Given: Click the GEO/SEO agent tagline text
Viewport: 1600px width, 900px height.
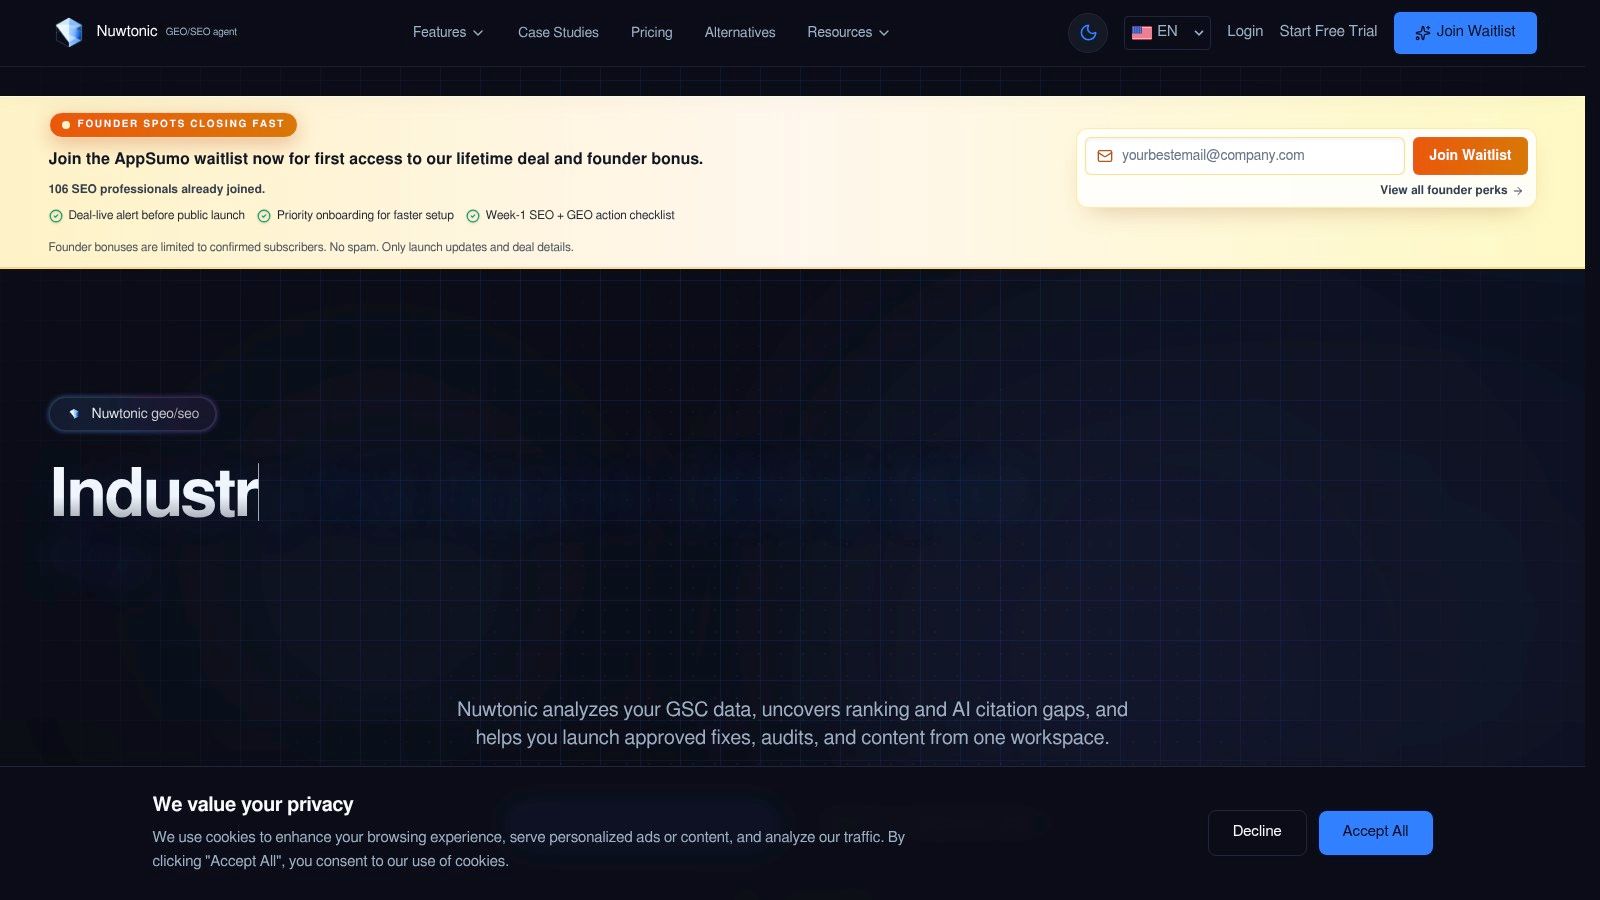Looking at the screenshot, I should pos(201,32).
